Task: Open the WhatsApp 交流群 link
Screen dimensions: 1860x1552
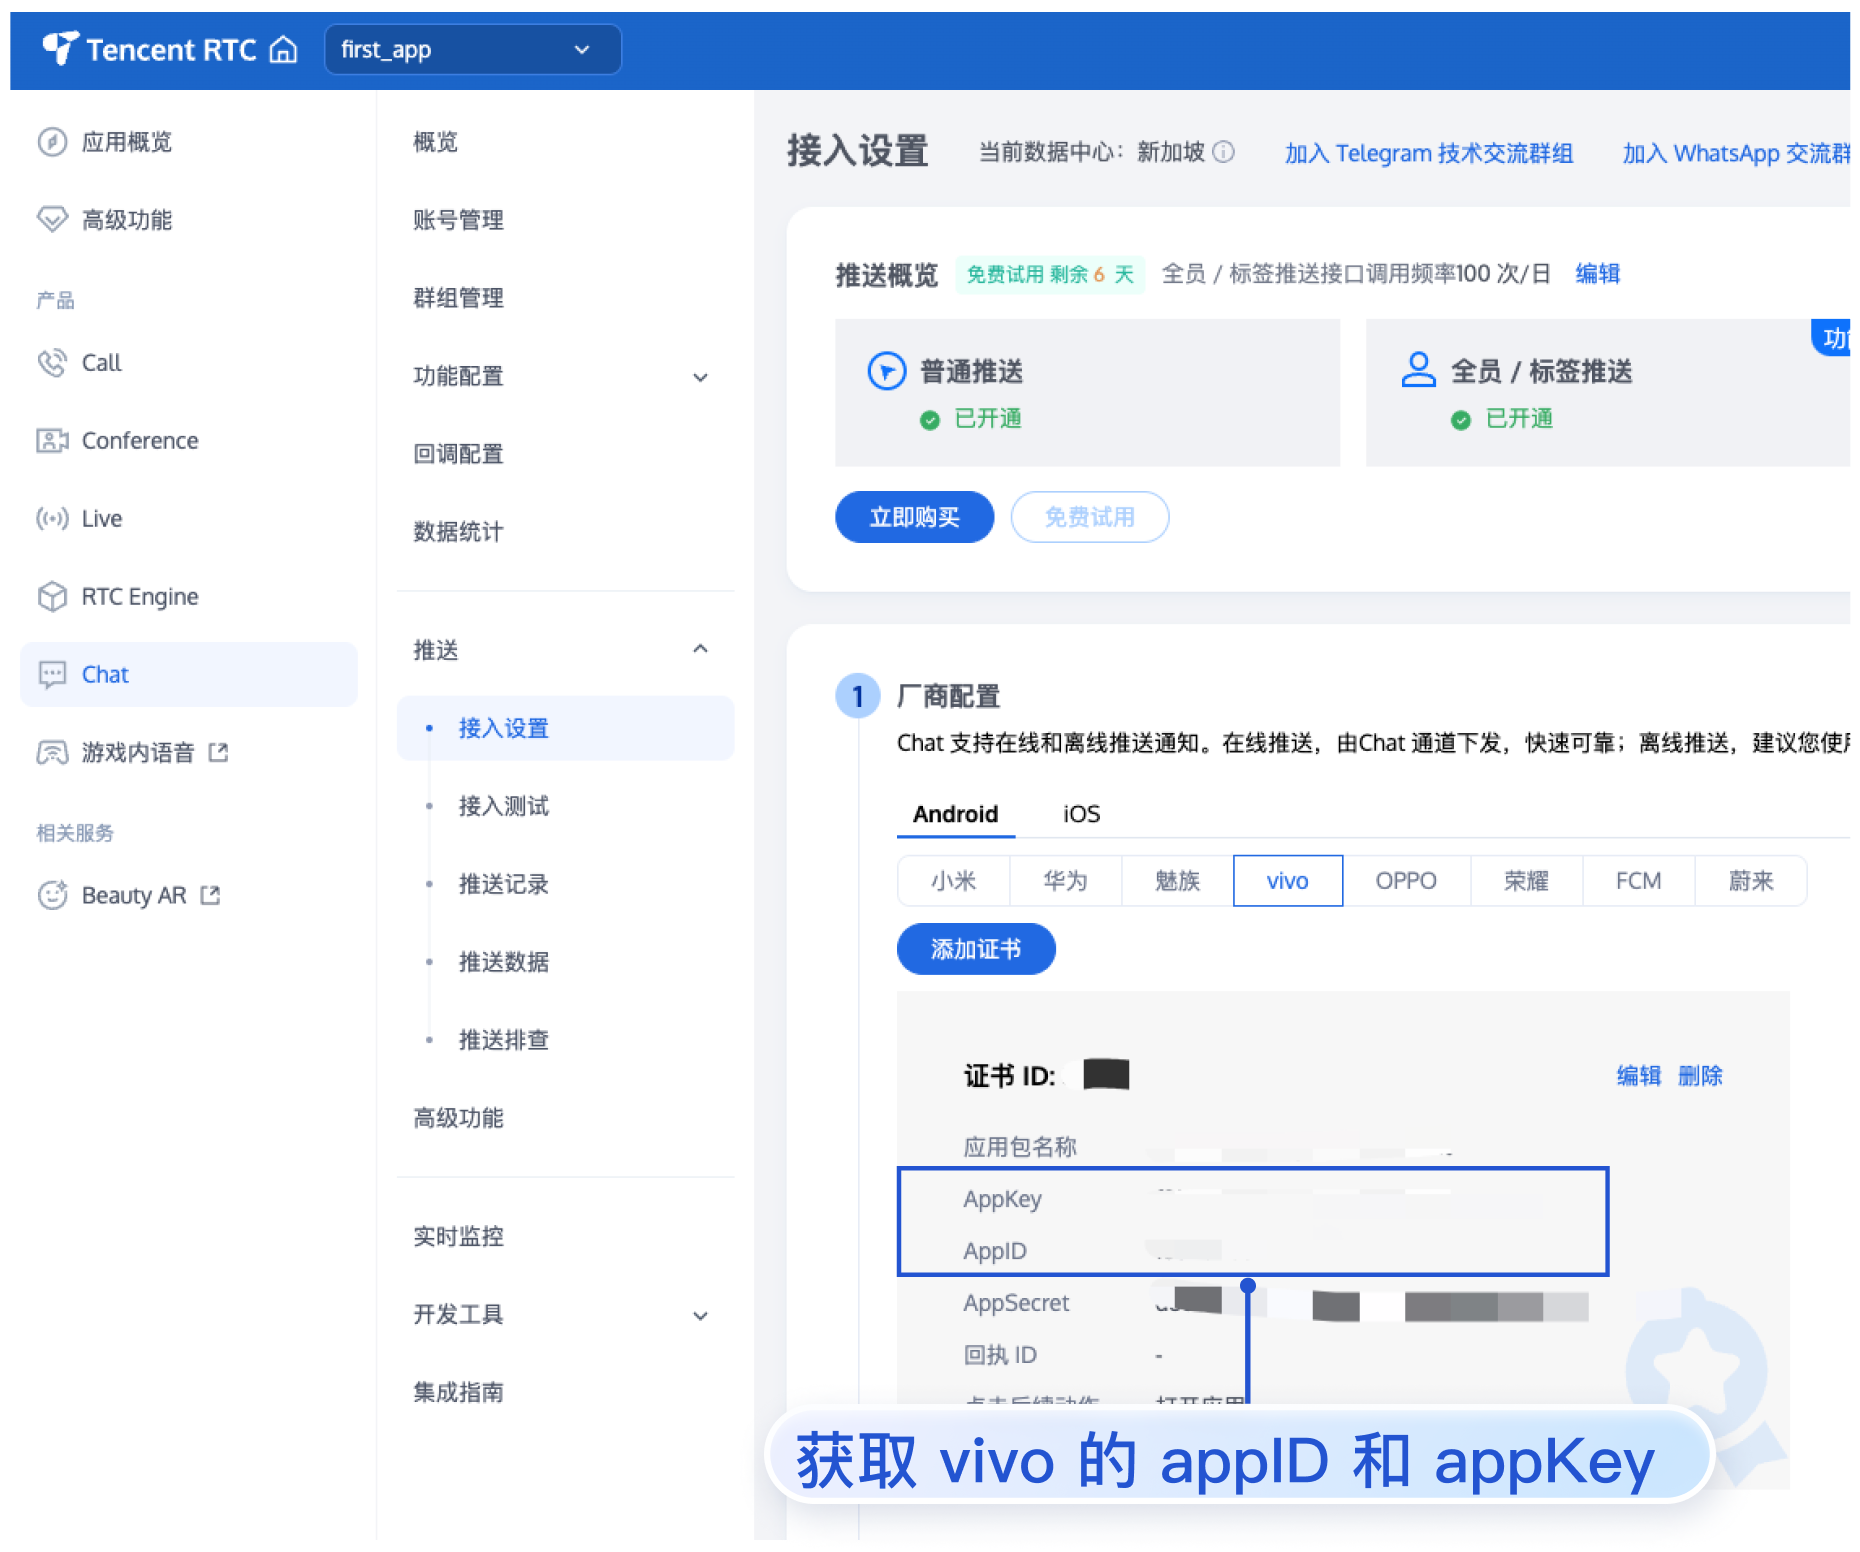Action: pos(1736,153)
